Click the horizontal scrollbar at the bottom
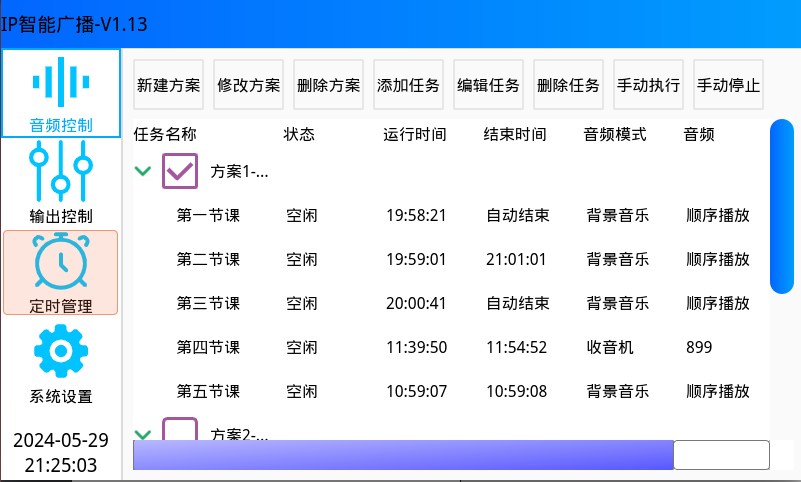Viewport: 801px width, 482px height. pos(403,455)
